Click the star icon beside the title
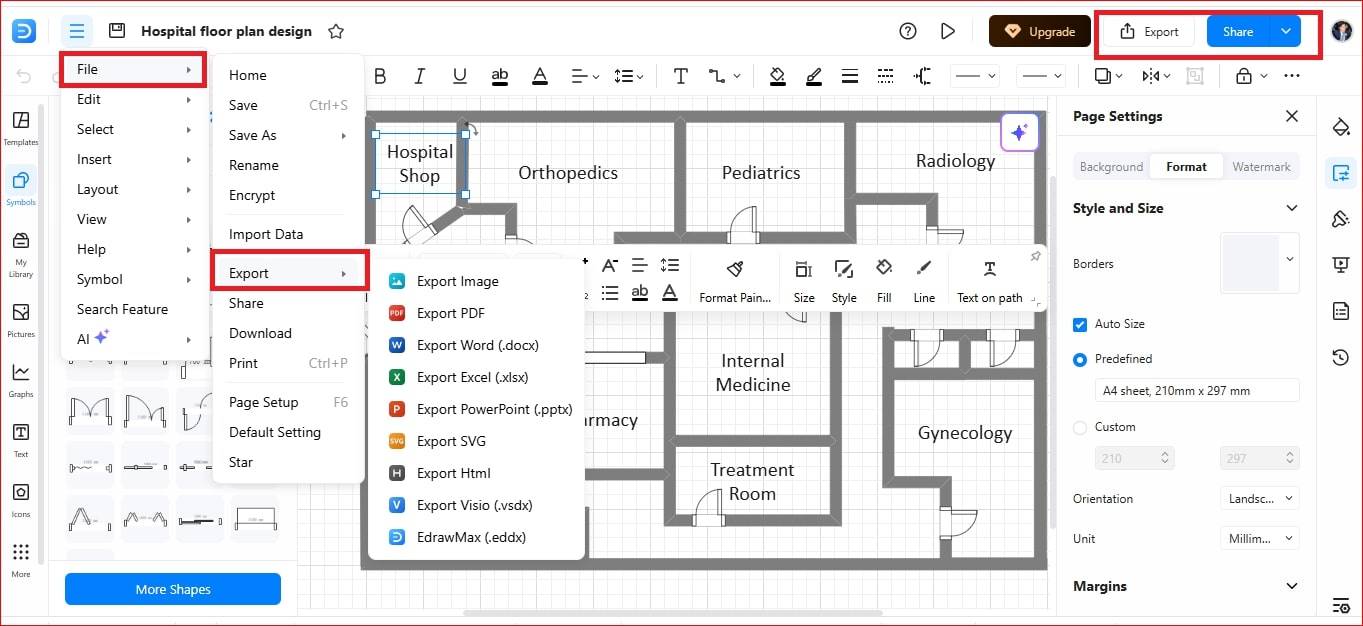Image resolution: width=1363 pixels, height=626 pixels. [x=336, y=31]
